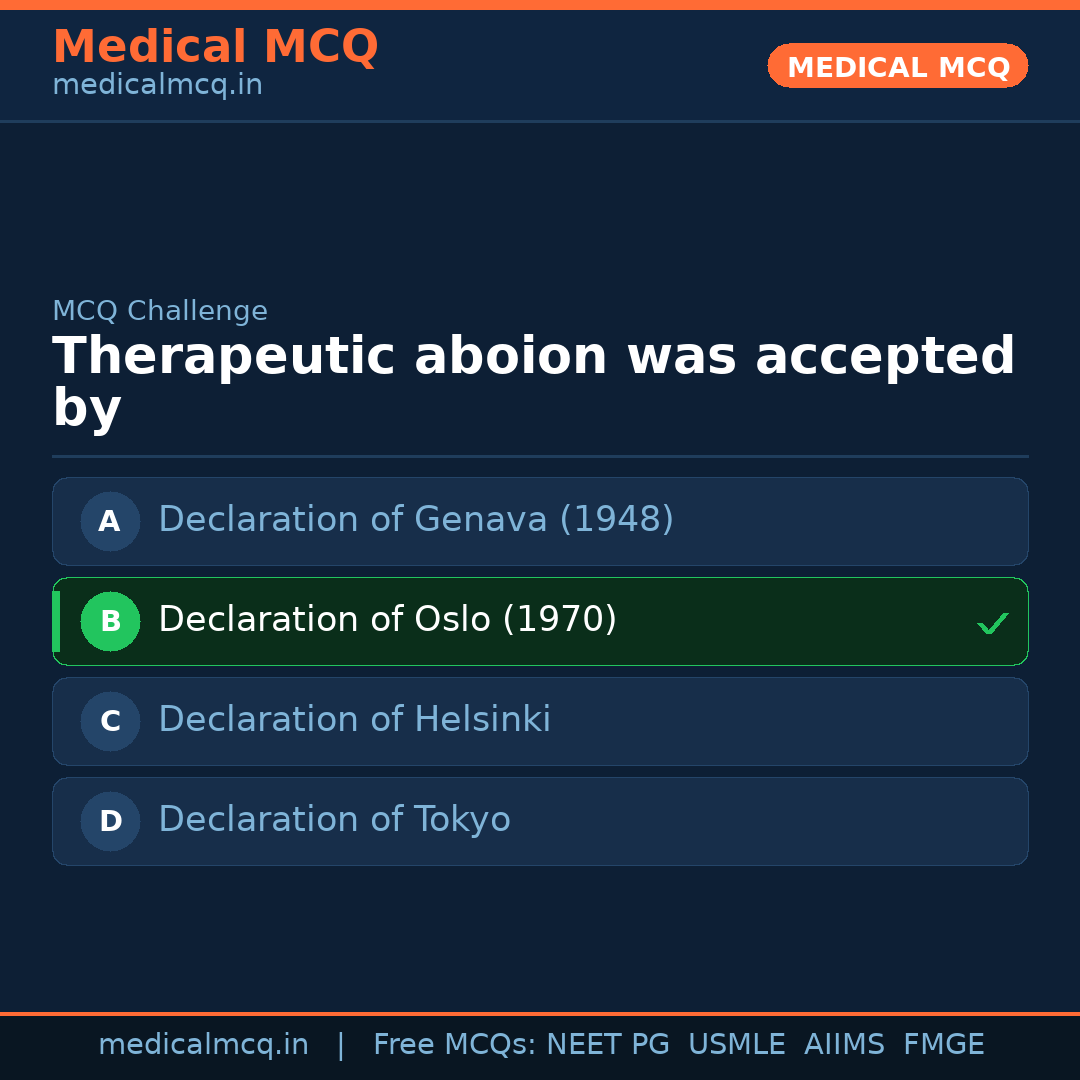The width and height of the screenshot is (1080, 1080).
Task: Choose Declaration of Oslo (1970) answer
Action: 387,620
